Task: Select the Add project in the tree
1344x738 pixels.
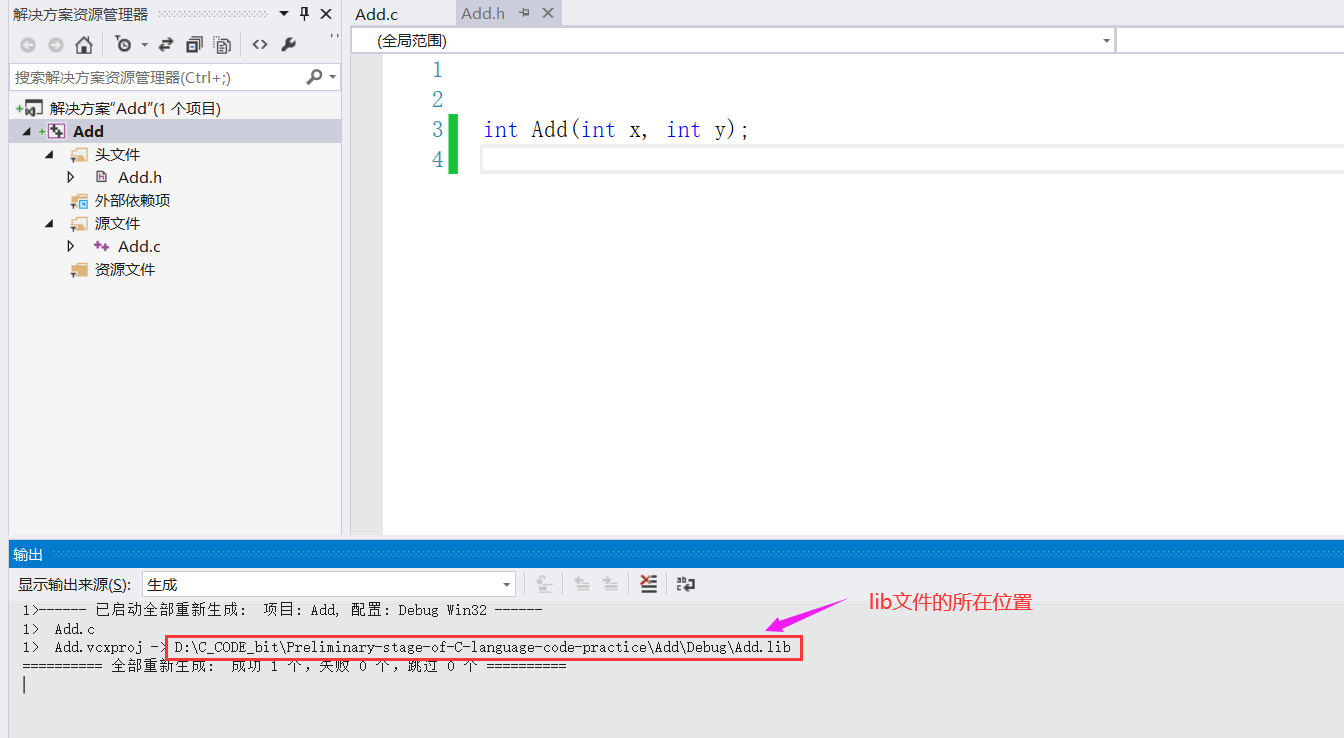Action: point(88,131)
